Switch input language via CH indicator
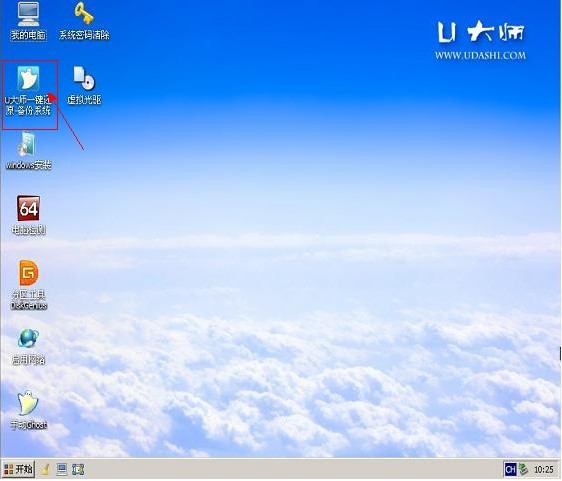The image size is (562, 481). 510,469
